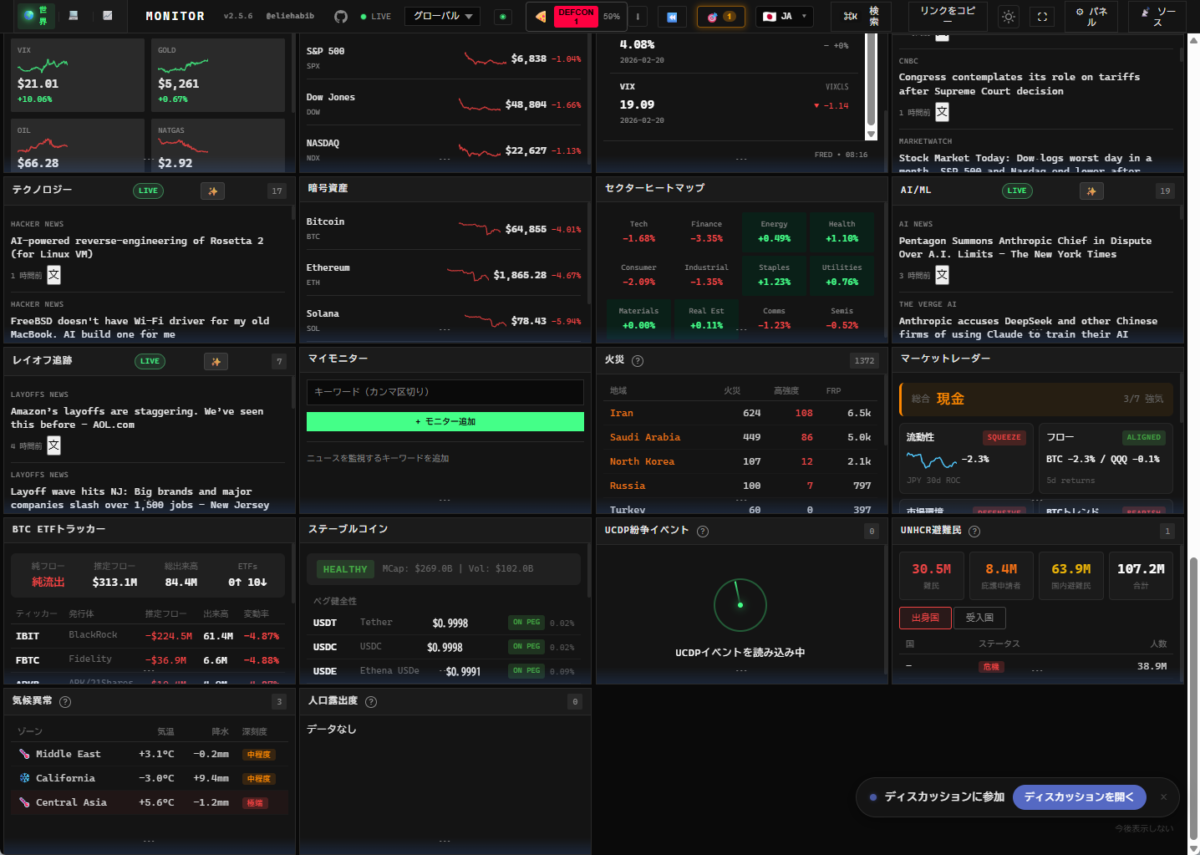Select the 出身国 toggle in UNHCR panel
Image resolution: width=1200 pixels, height=855 pixels.
click(925, 617)
